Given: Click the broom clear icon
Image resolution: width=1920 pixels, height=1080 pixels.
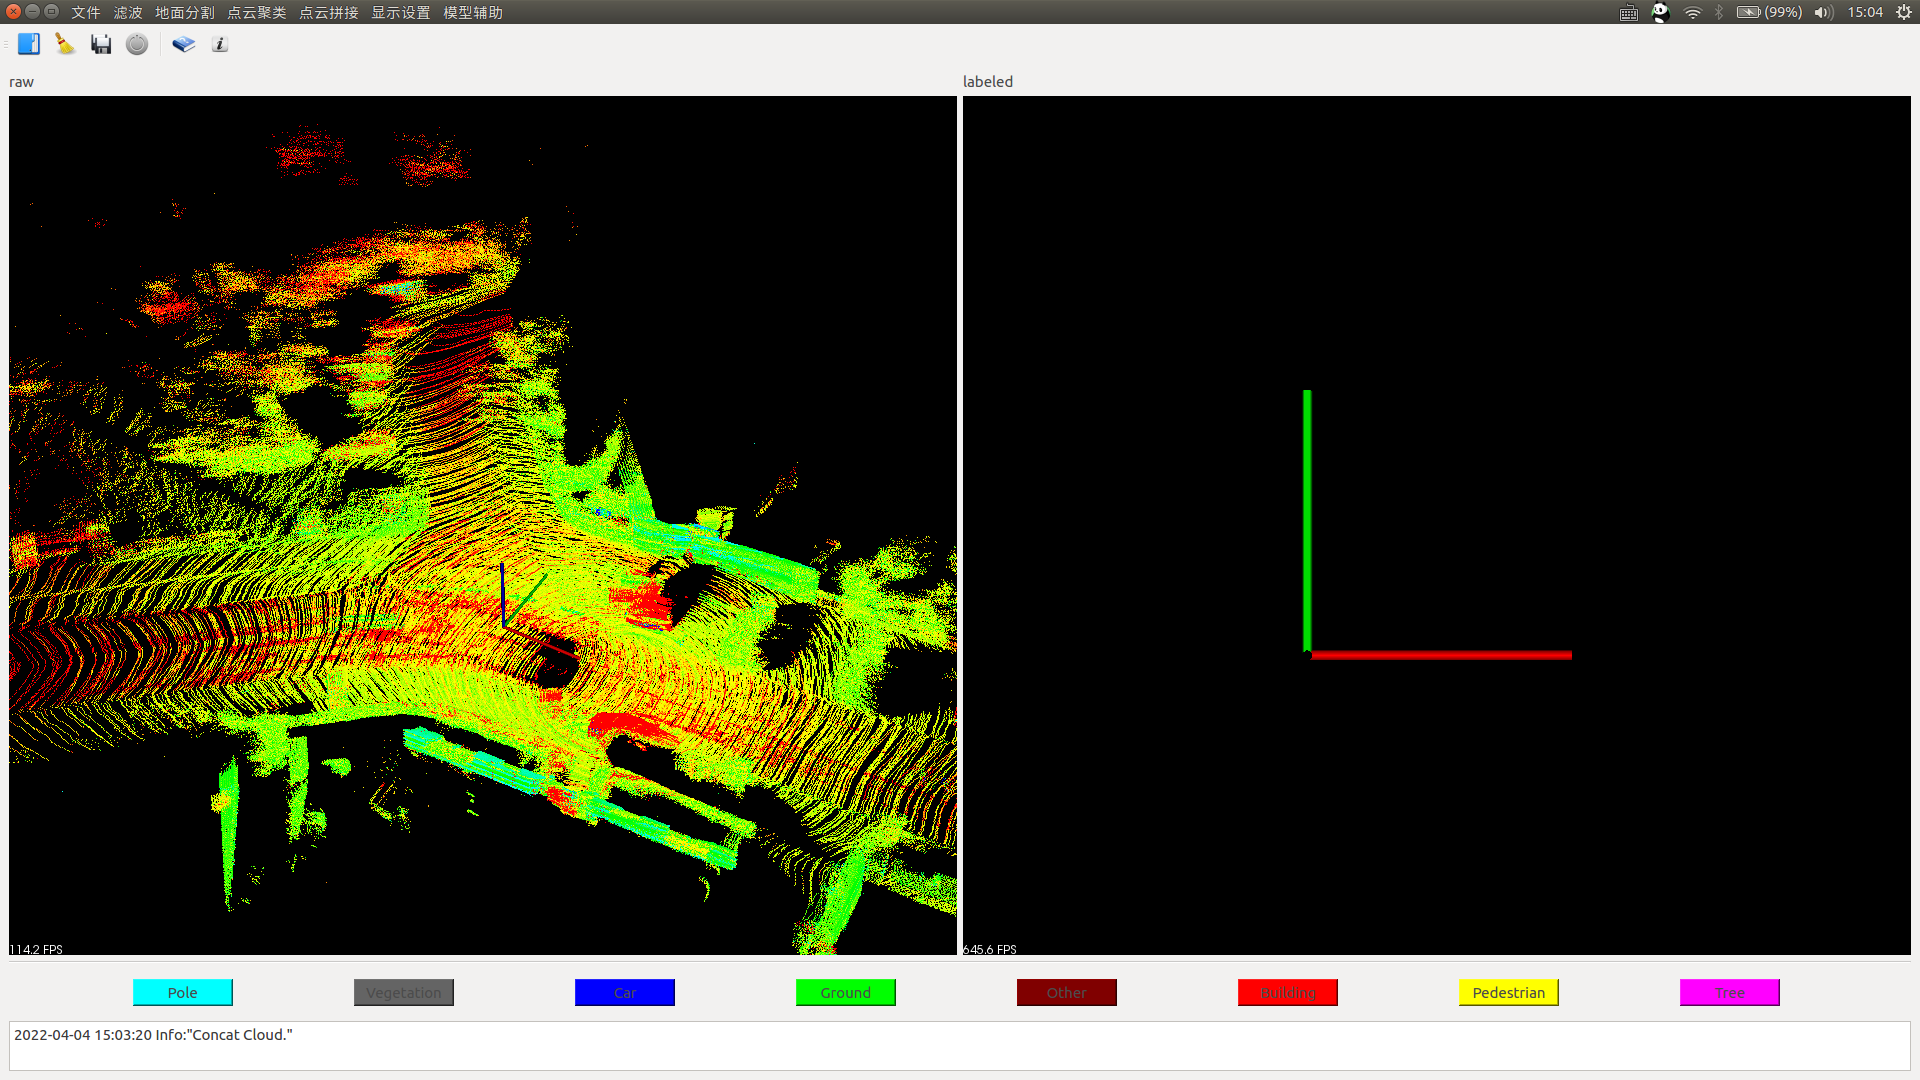Looking at the screenshot, I should click(x=65, y=44).
